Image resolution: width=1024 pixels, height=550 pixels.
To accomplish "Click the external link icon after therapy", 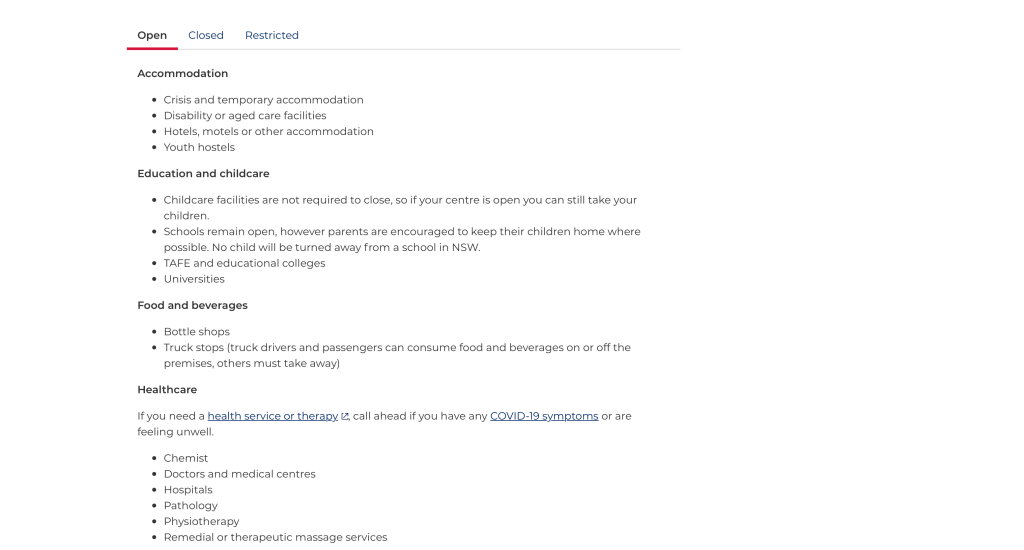I will coord(345,417).
